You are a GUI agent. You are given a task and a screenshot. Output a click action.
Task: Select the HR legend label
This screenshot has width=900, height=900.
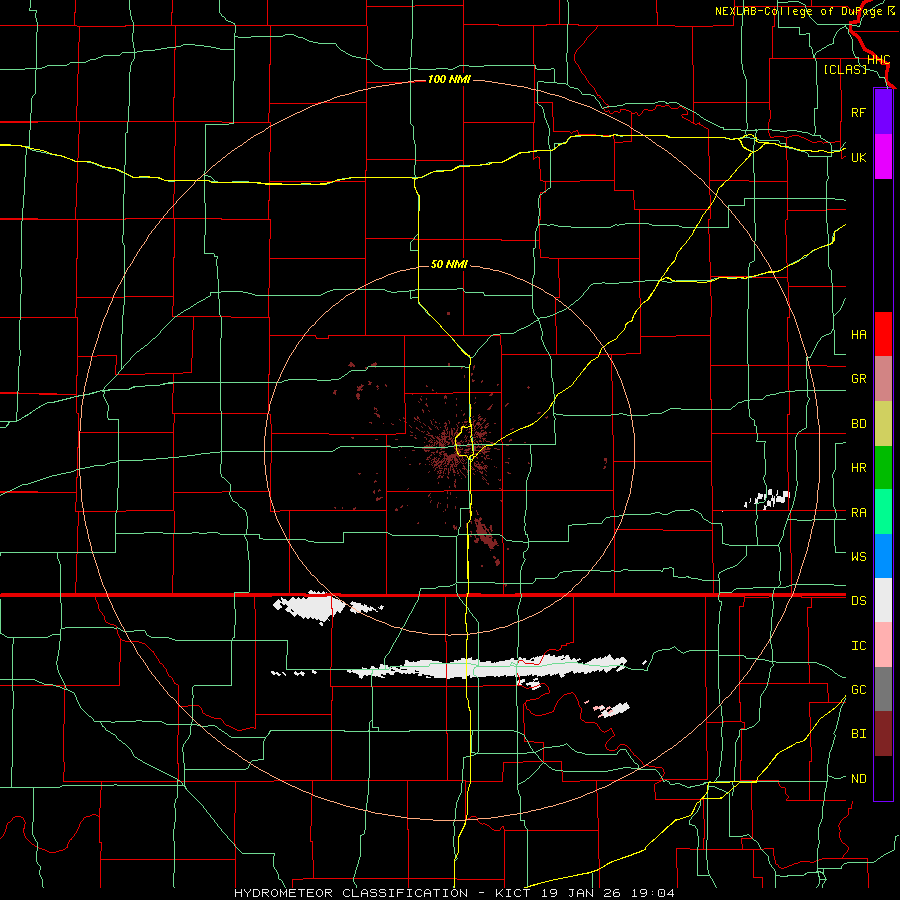pyautogui.click(x=858, y=468)
